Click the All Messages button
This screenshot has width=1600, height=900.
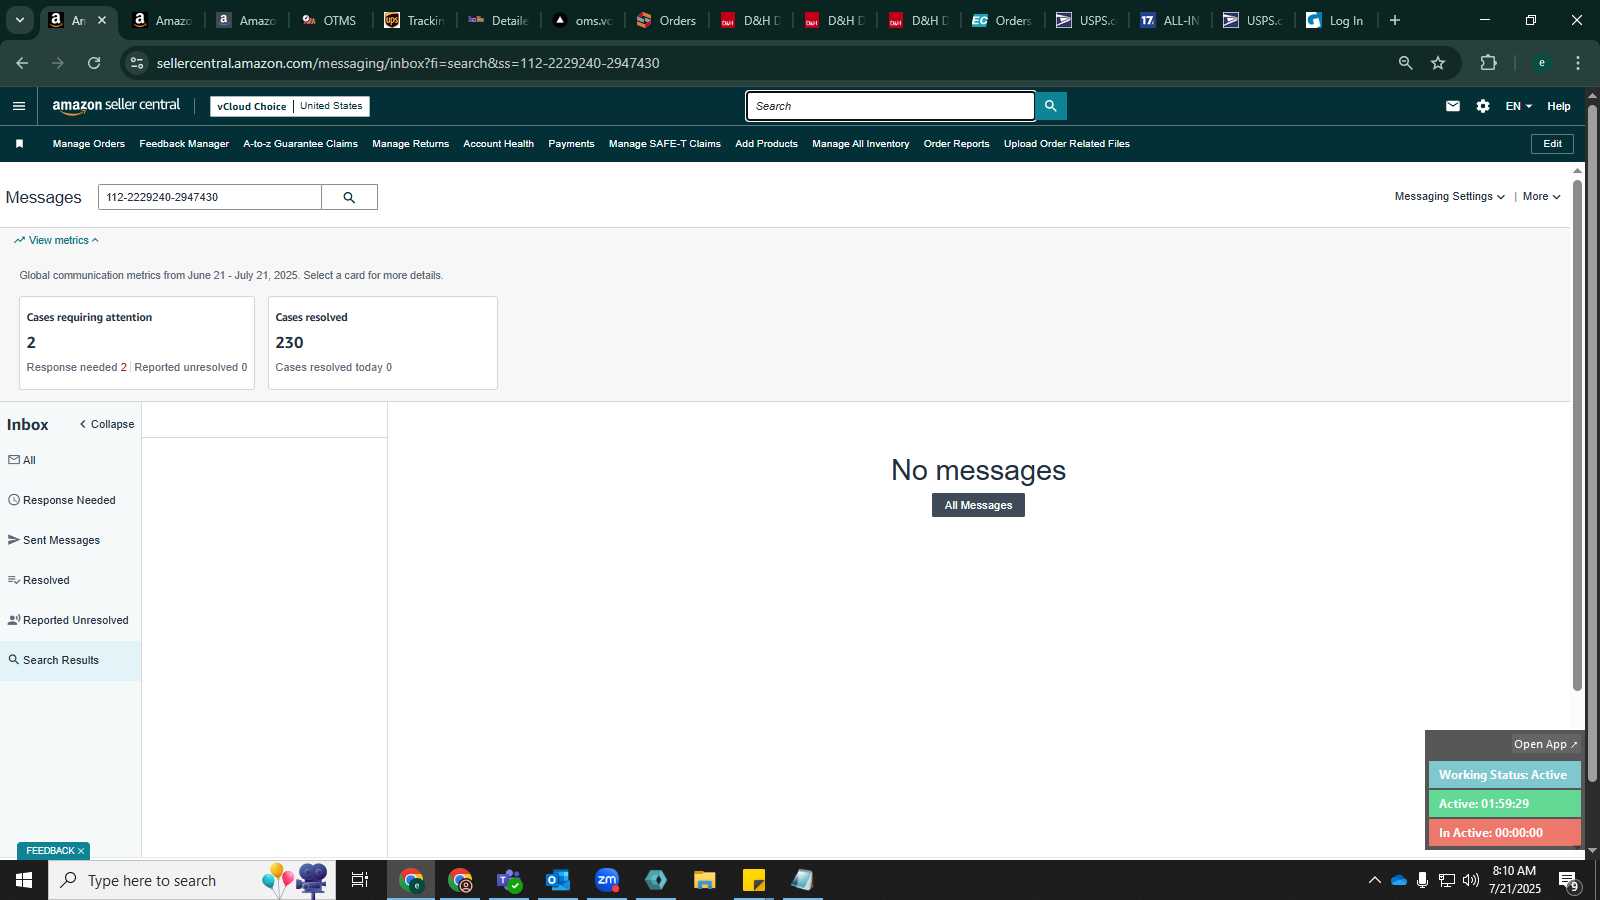pos(978,505)
